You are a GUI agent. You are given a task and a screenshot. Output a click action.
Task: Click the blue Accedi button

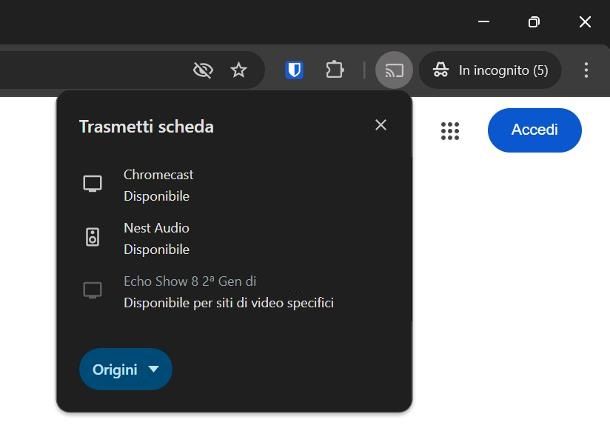(535, 130)
